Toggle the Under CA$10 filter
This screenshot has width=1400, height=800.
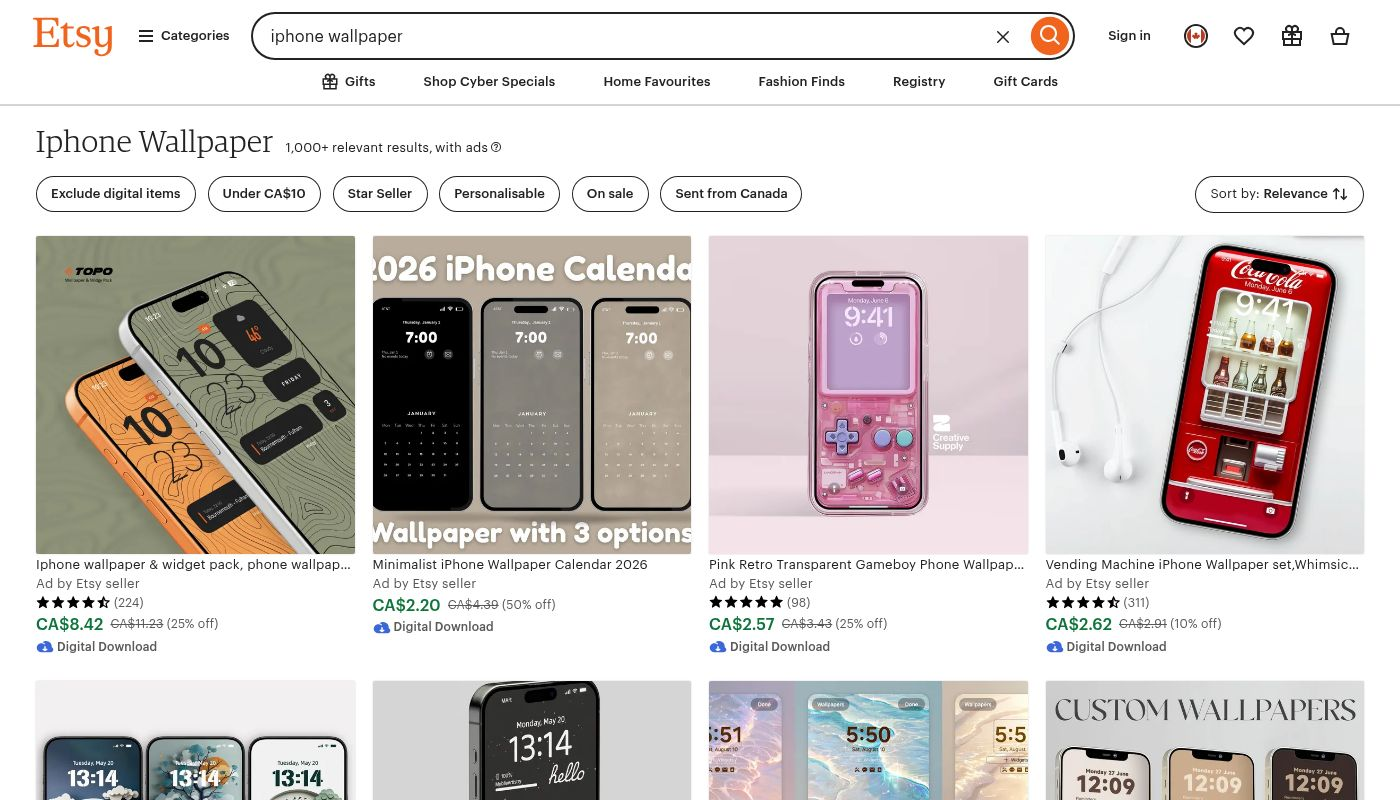[x=264, y=194]
